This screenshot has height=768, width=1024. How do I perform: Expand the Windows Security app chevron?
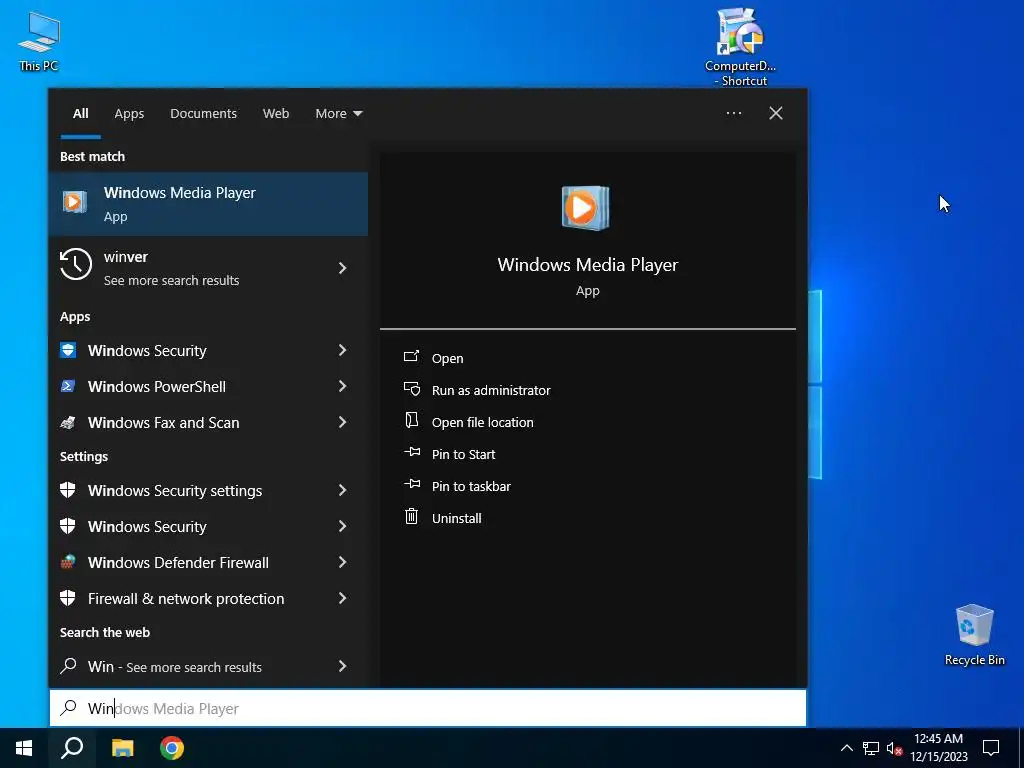[342, 350]
